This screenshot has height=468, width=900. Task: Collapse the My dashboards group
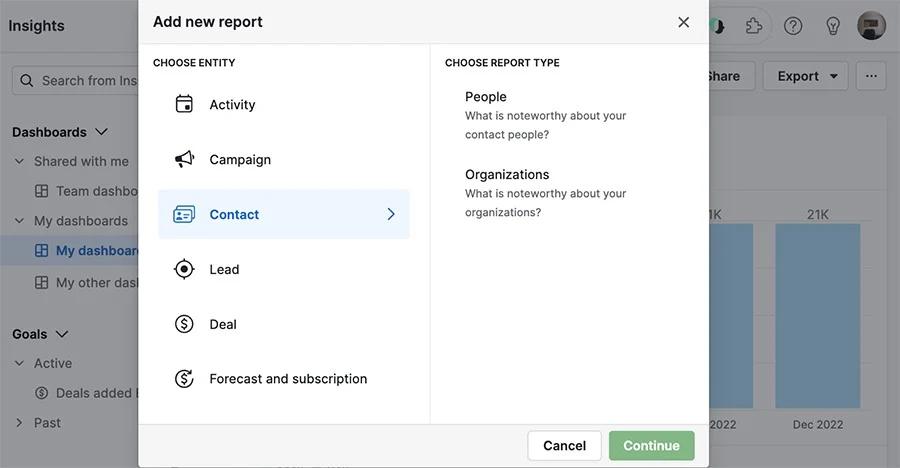pyautogui.click(x=19, y=221)
